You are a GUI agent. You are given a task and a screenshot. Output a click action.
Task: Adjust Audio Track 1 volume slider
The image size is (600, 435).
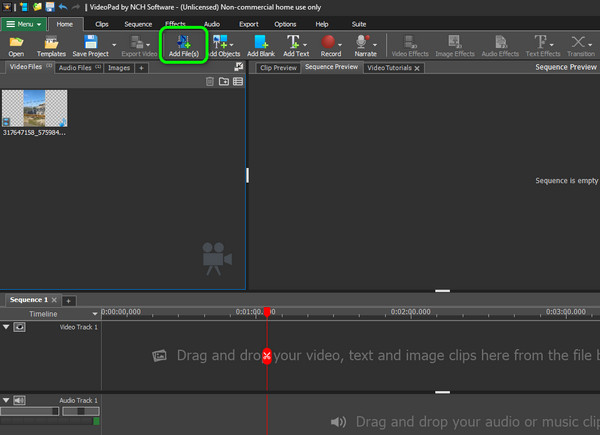click(x=29, y=411)
